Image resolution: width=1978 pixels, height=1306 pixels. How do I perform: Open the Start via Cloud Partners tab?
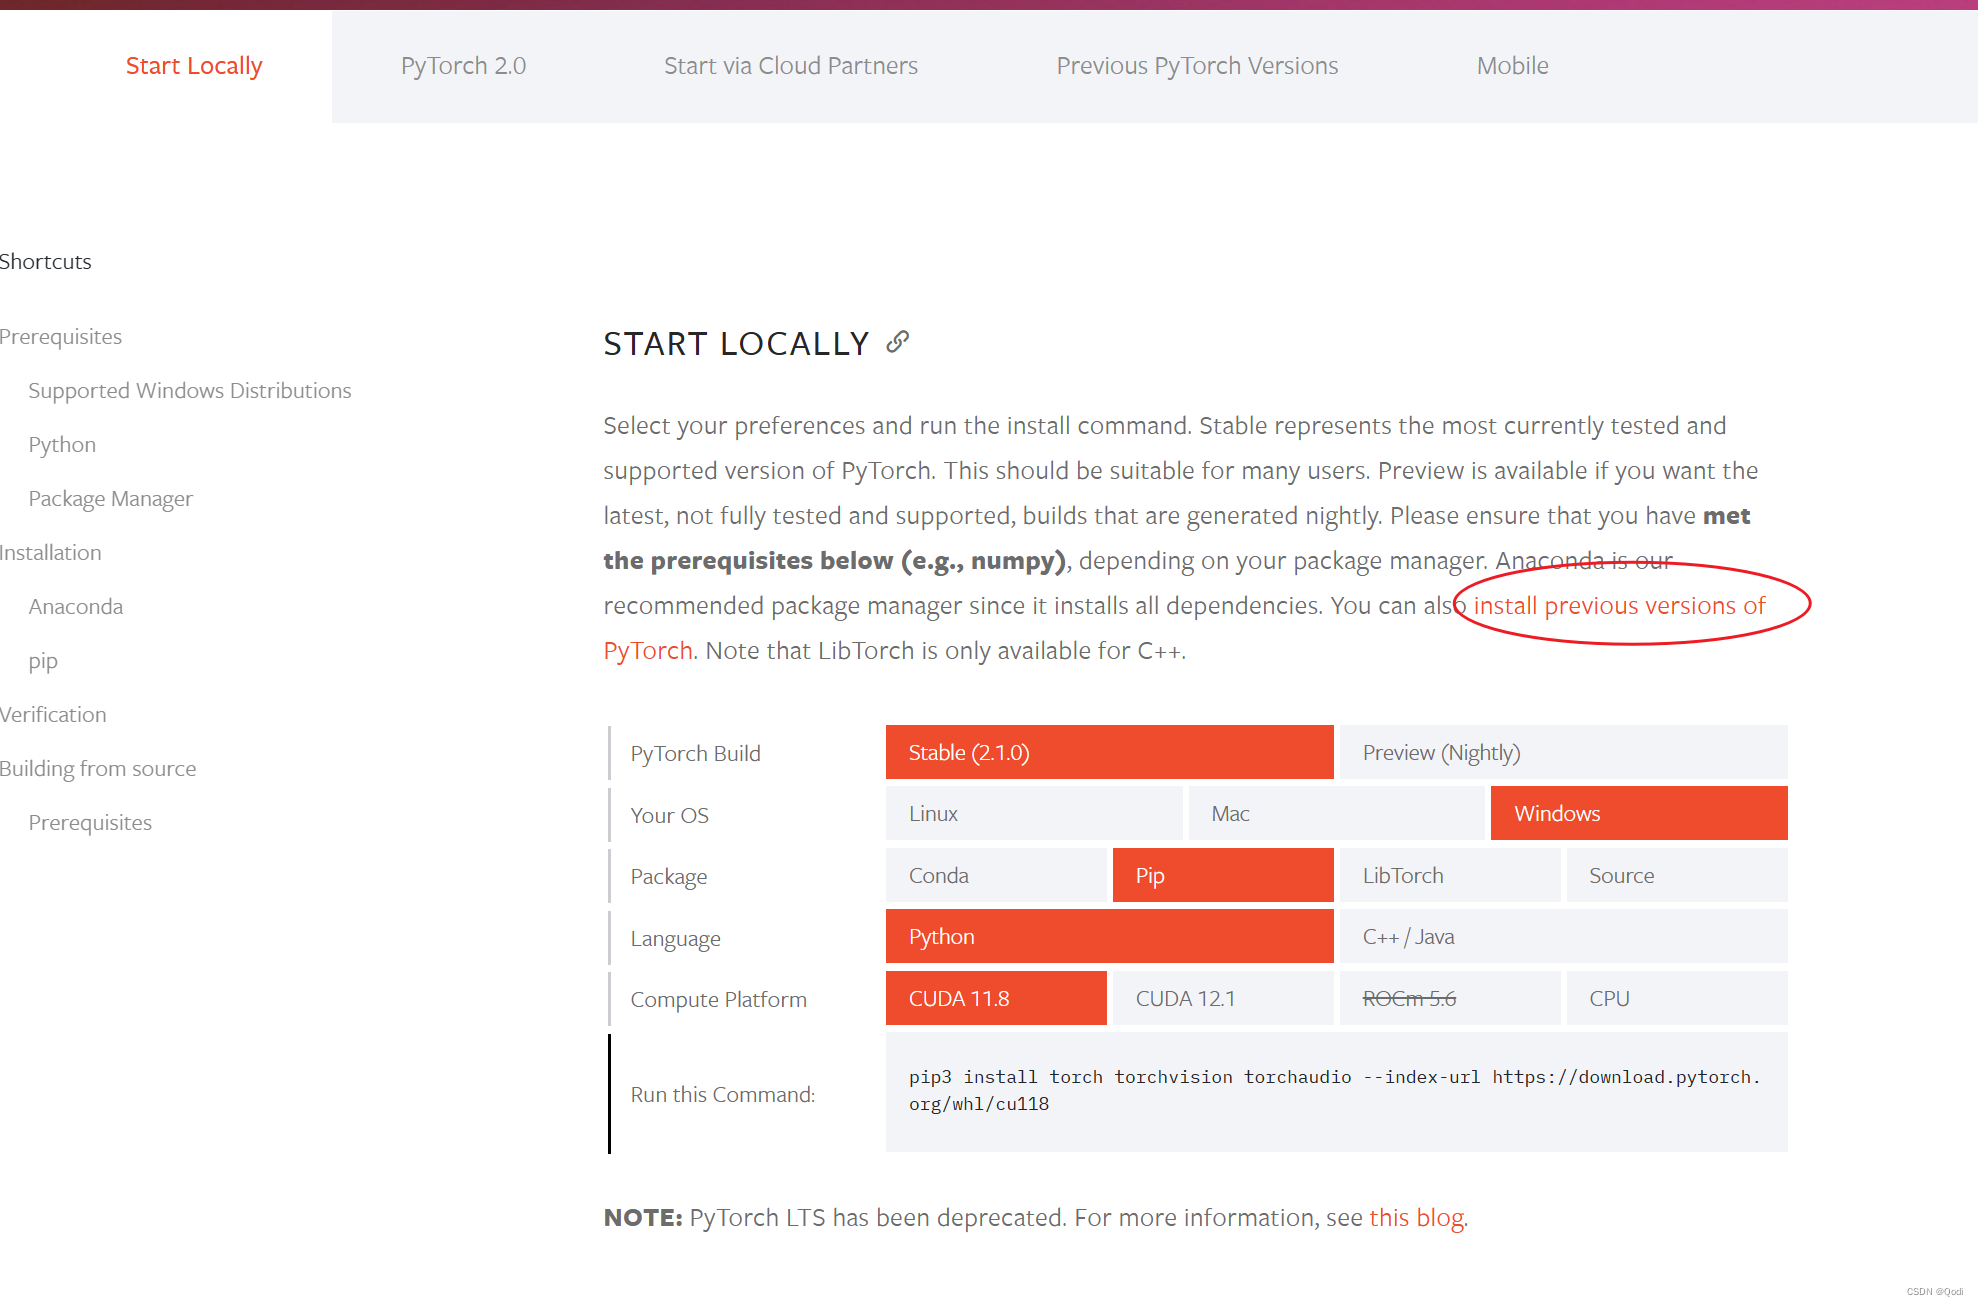point(790,66)
